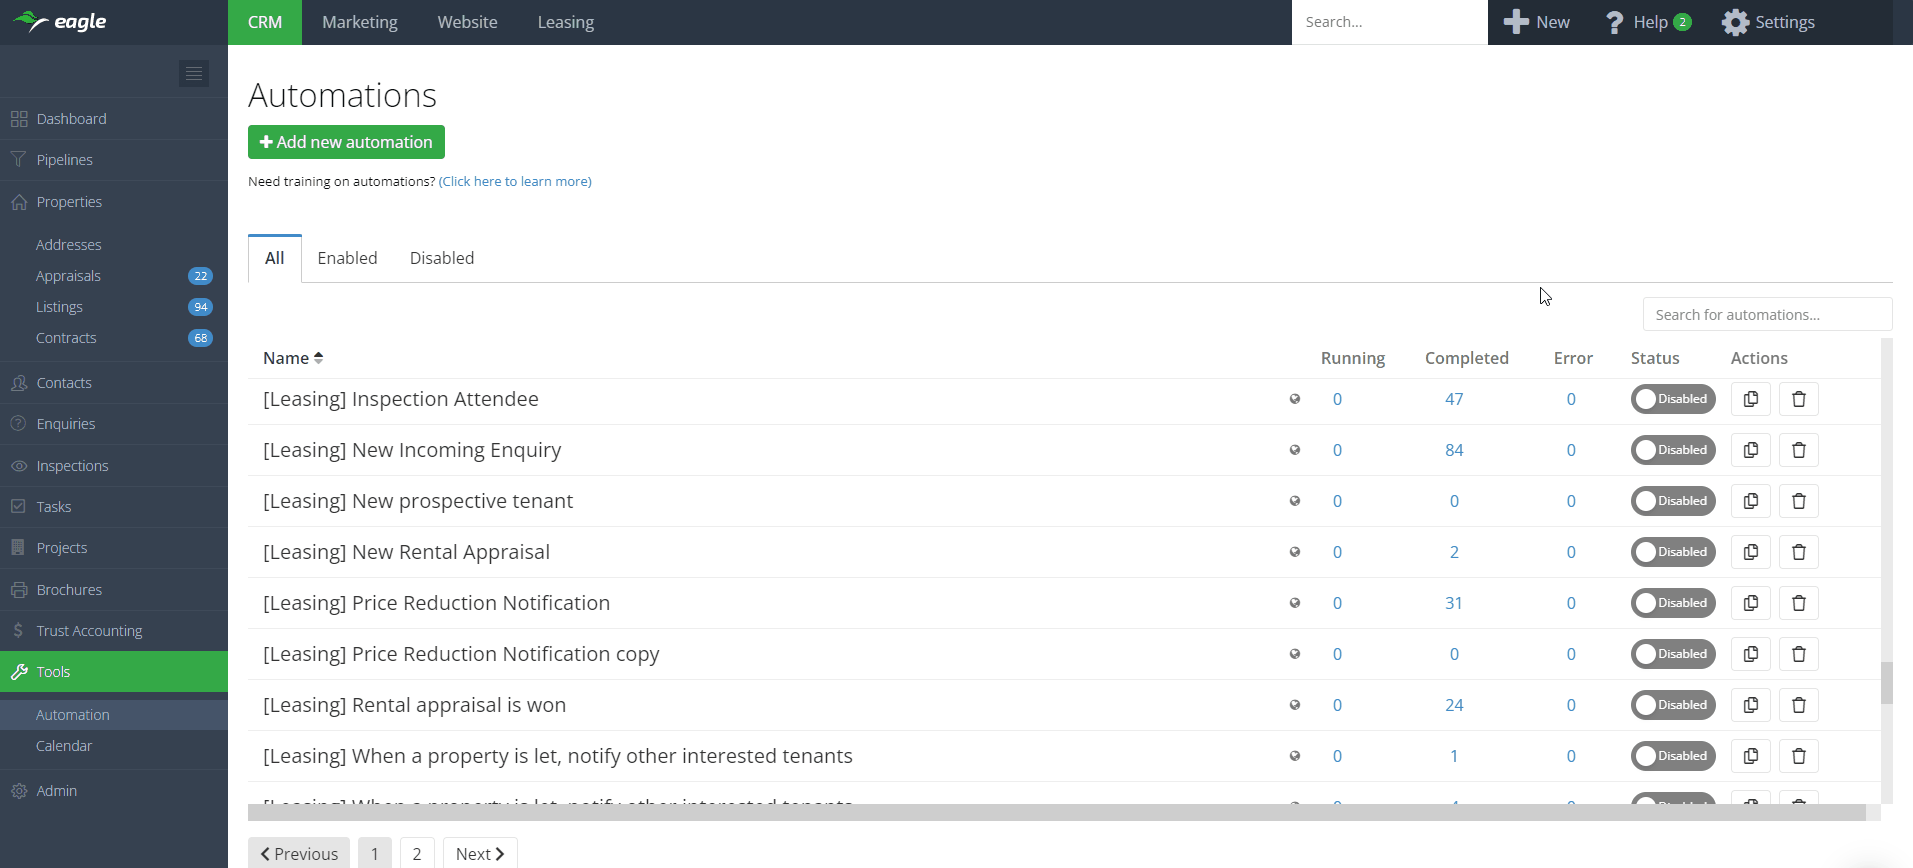This screenshot has width=1913, height=868.
Task: Sort automations by Name column arrow
Action: 318,358
